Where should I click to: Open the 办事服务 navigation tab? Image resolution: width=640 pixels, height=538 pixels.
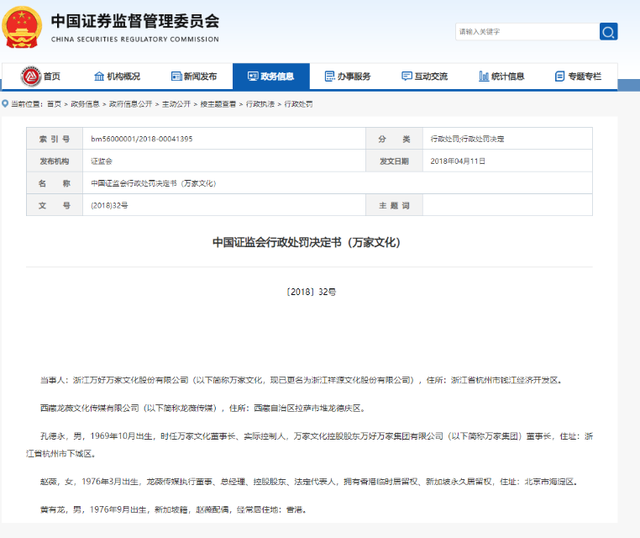coord(348,76)
